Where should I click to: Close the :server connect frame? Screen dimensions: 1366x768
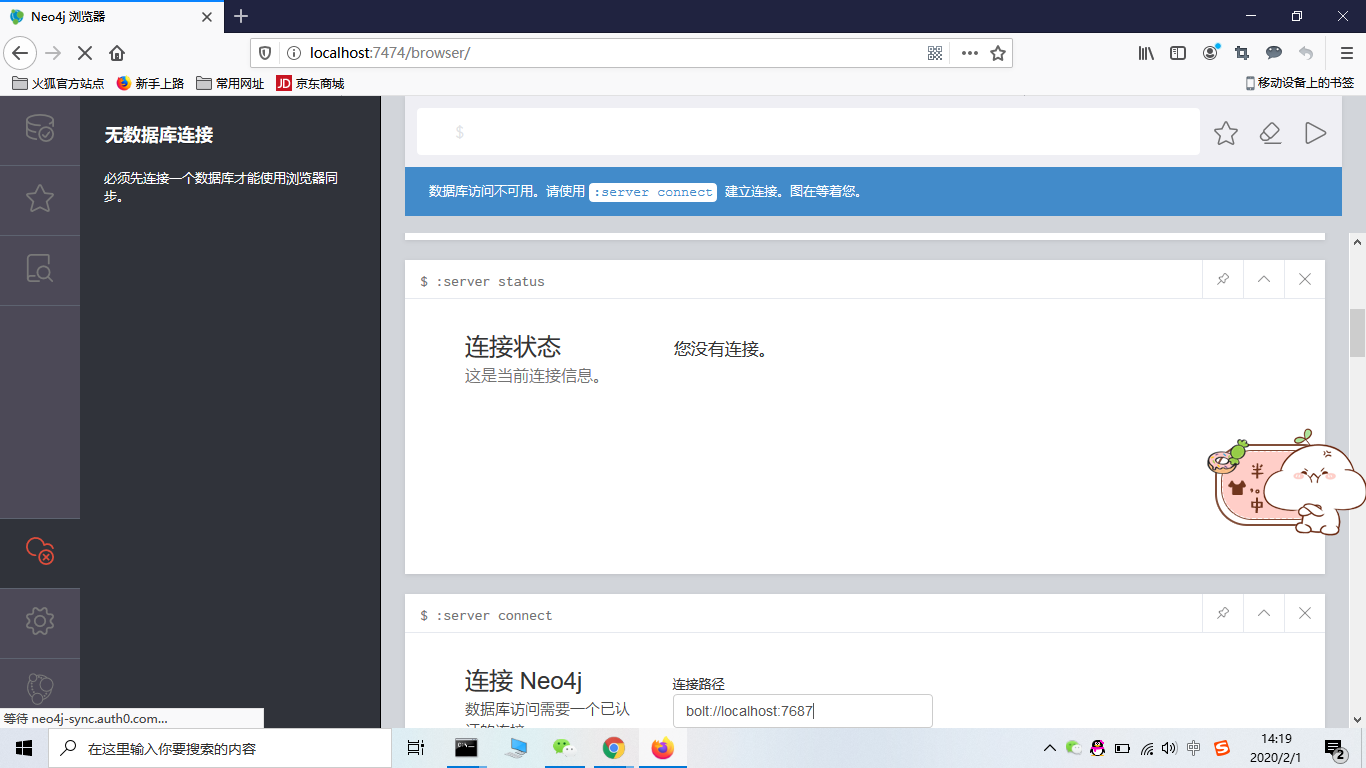pyautogui.click(x=1305, y=614)
